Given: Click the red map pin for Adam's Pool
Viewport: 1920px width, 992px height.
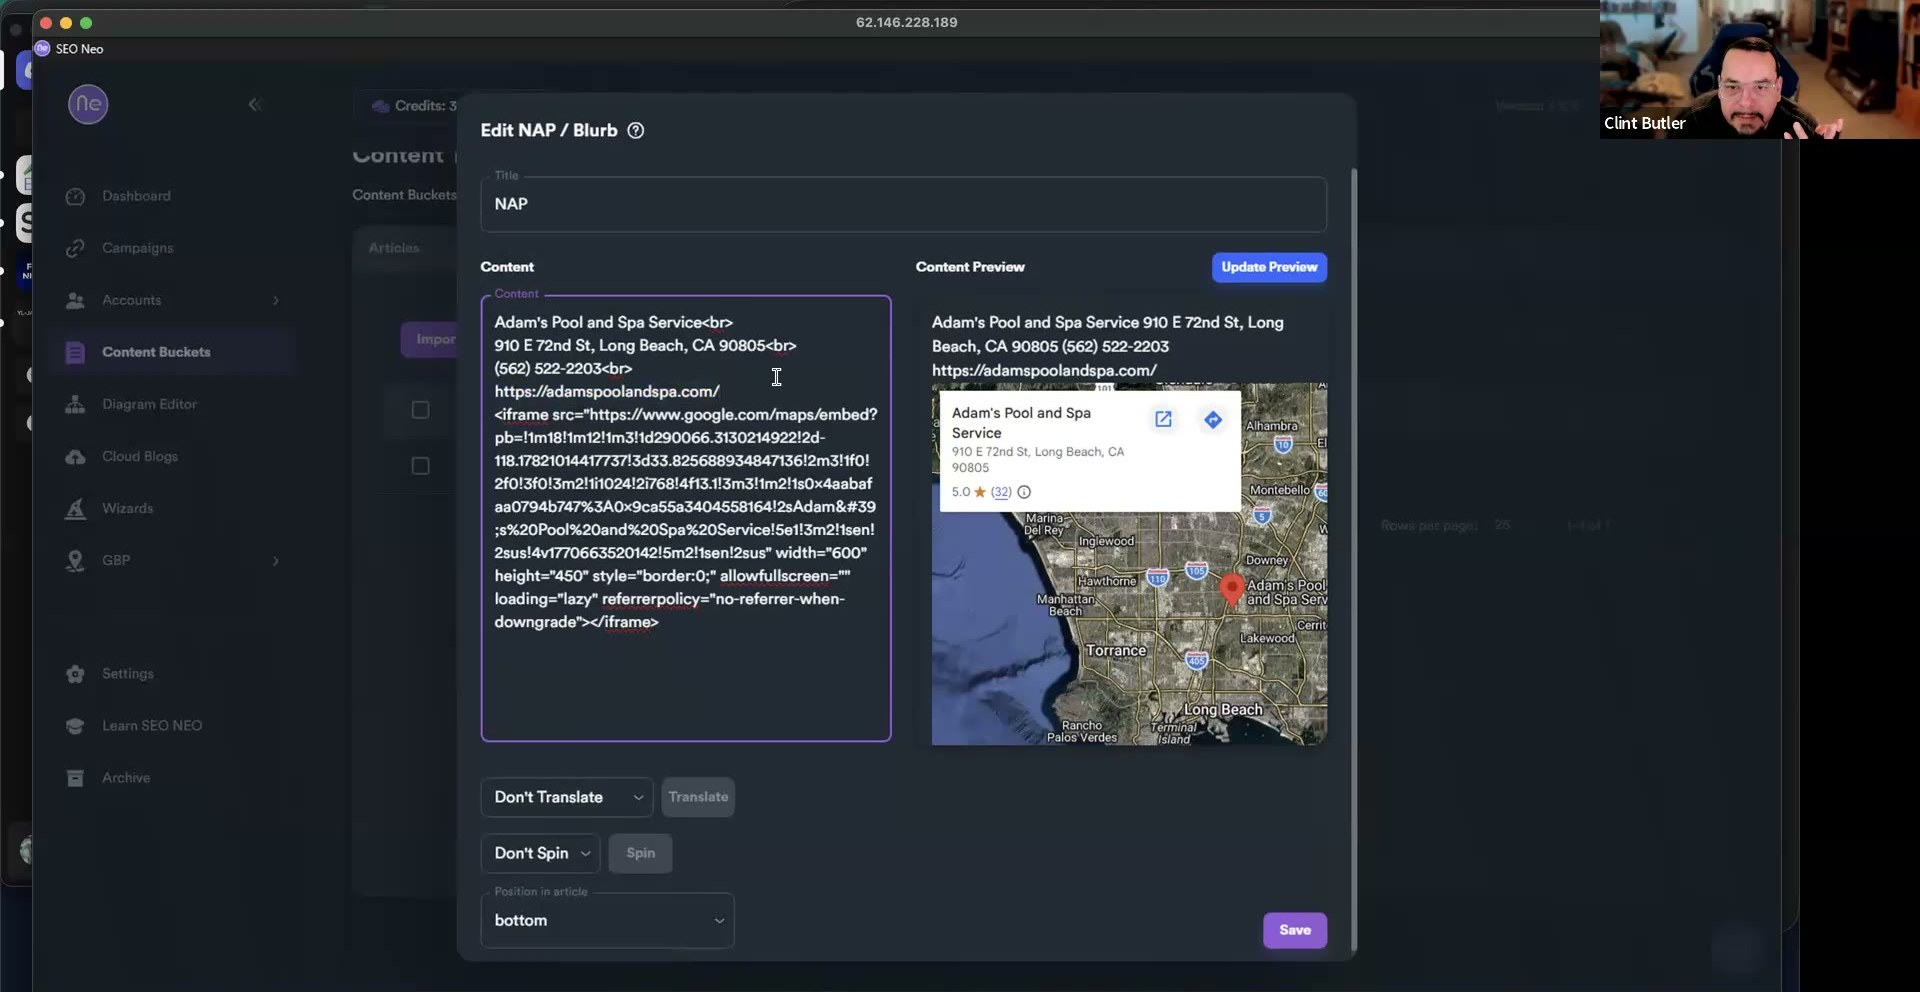Looking at the screenshot, I should pos(1232,590).
